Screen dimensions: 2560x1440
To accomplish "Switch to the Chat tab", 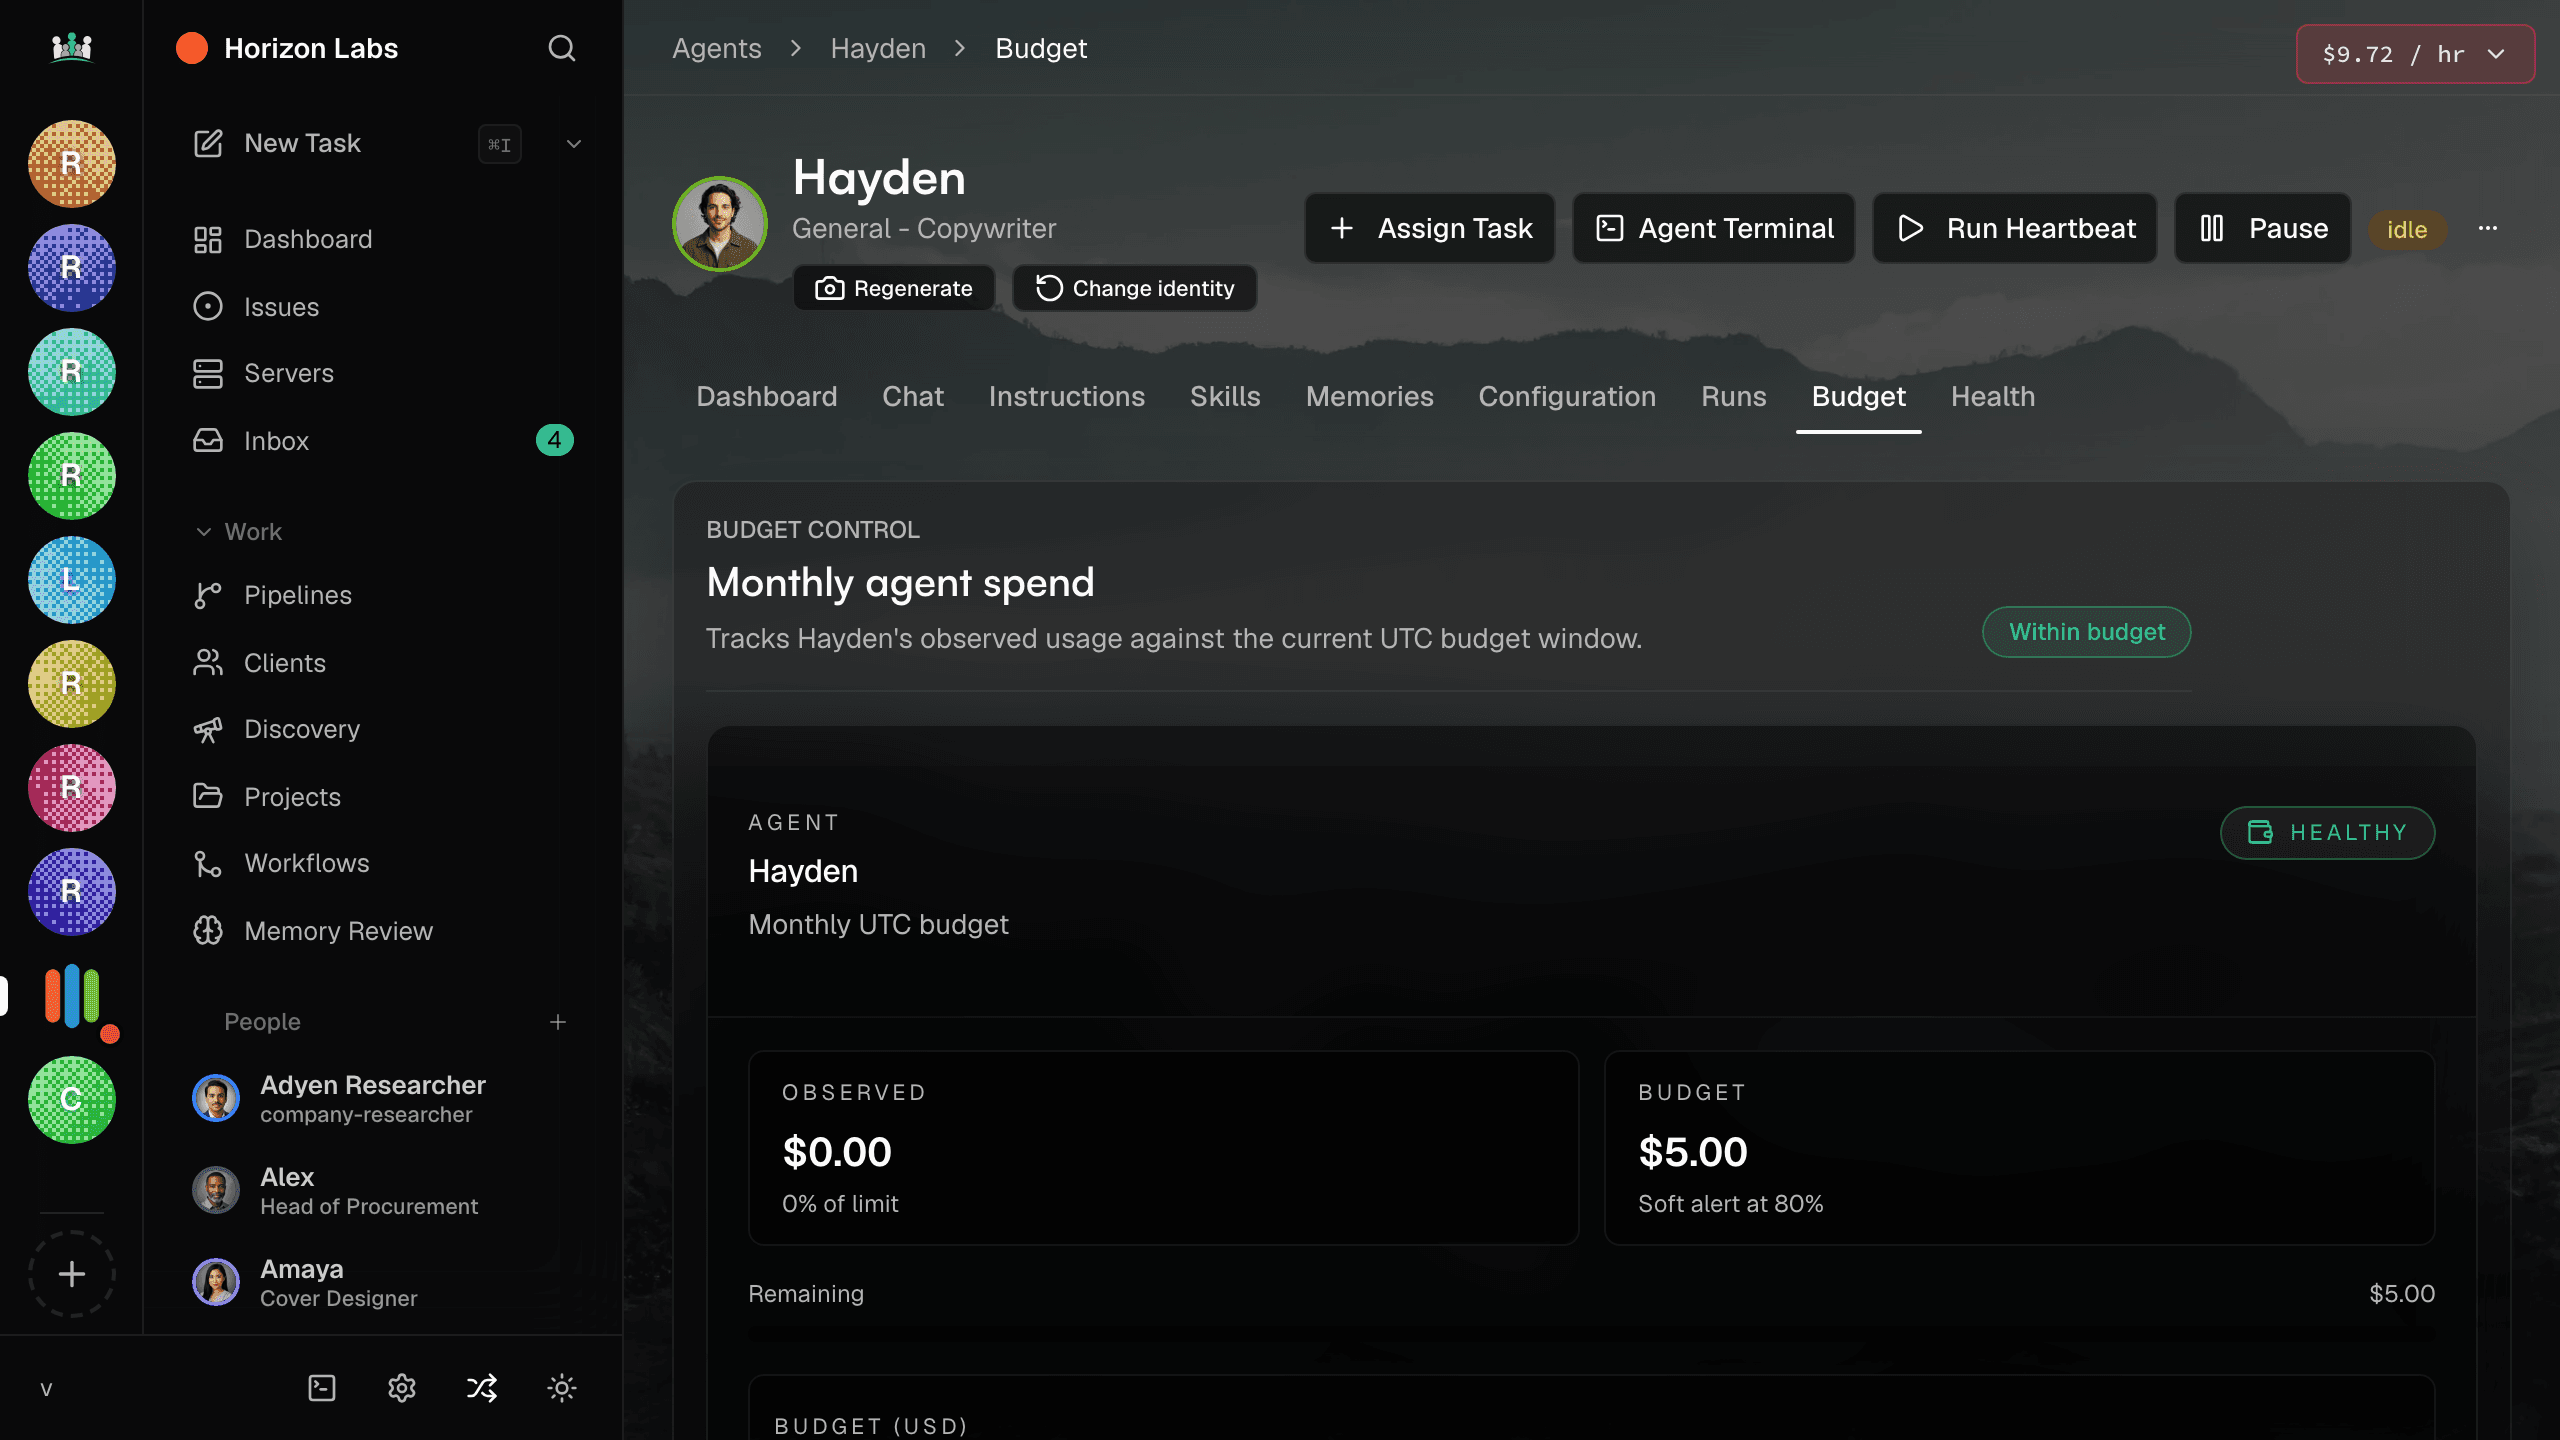I will click(x=913, y=397).
